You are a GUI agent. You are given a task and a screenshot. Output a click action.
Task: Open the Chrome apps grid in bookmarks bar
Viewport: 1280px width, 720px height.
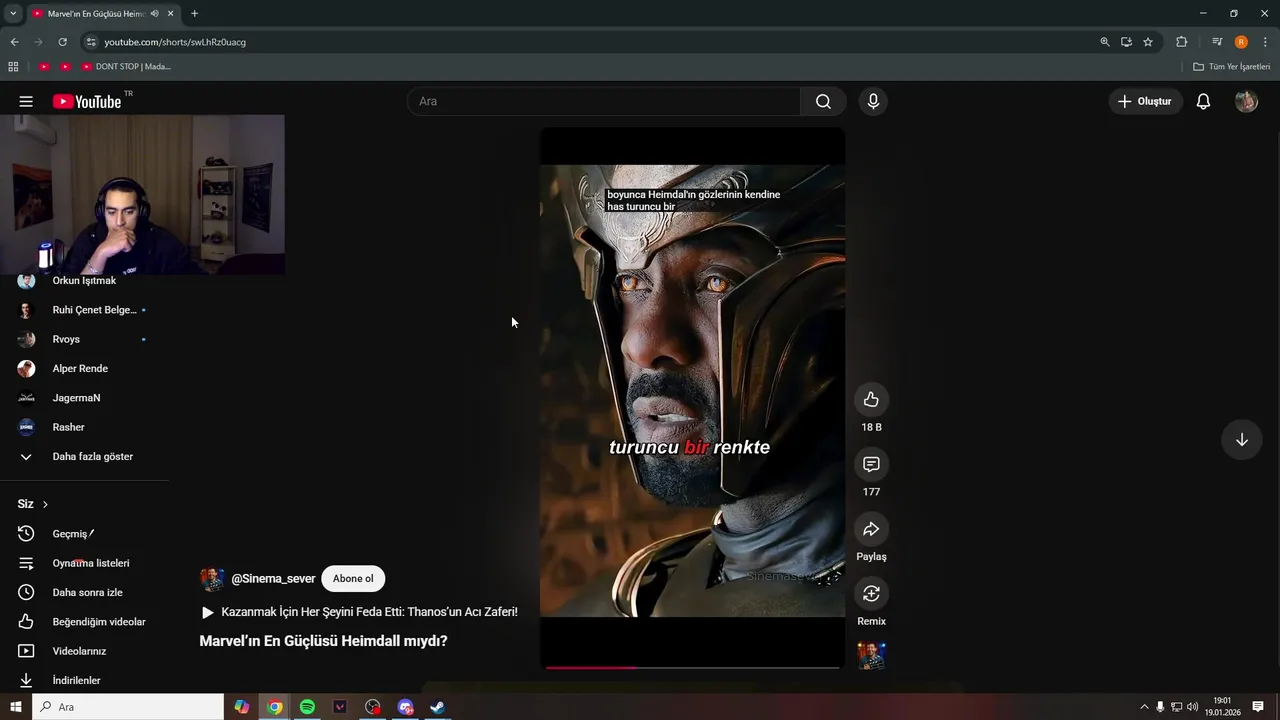click(13, 66)
